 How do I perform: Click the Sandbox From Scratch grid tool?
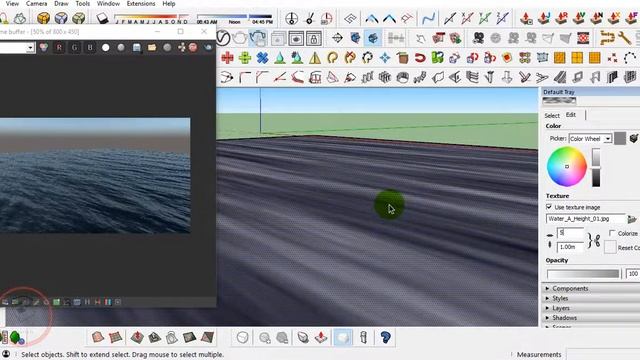pos(116,337)
